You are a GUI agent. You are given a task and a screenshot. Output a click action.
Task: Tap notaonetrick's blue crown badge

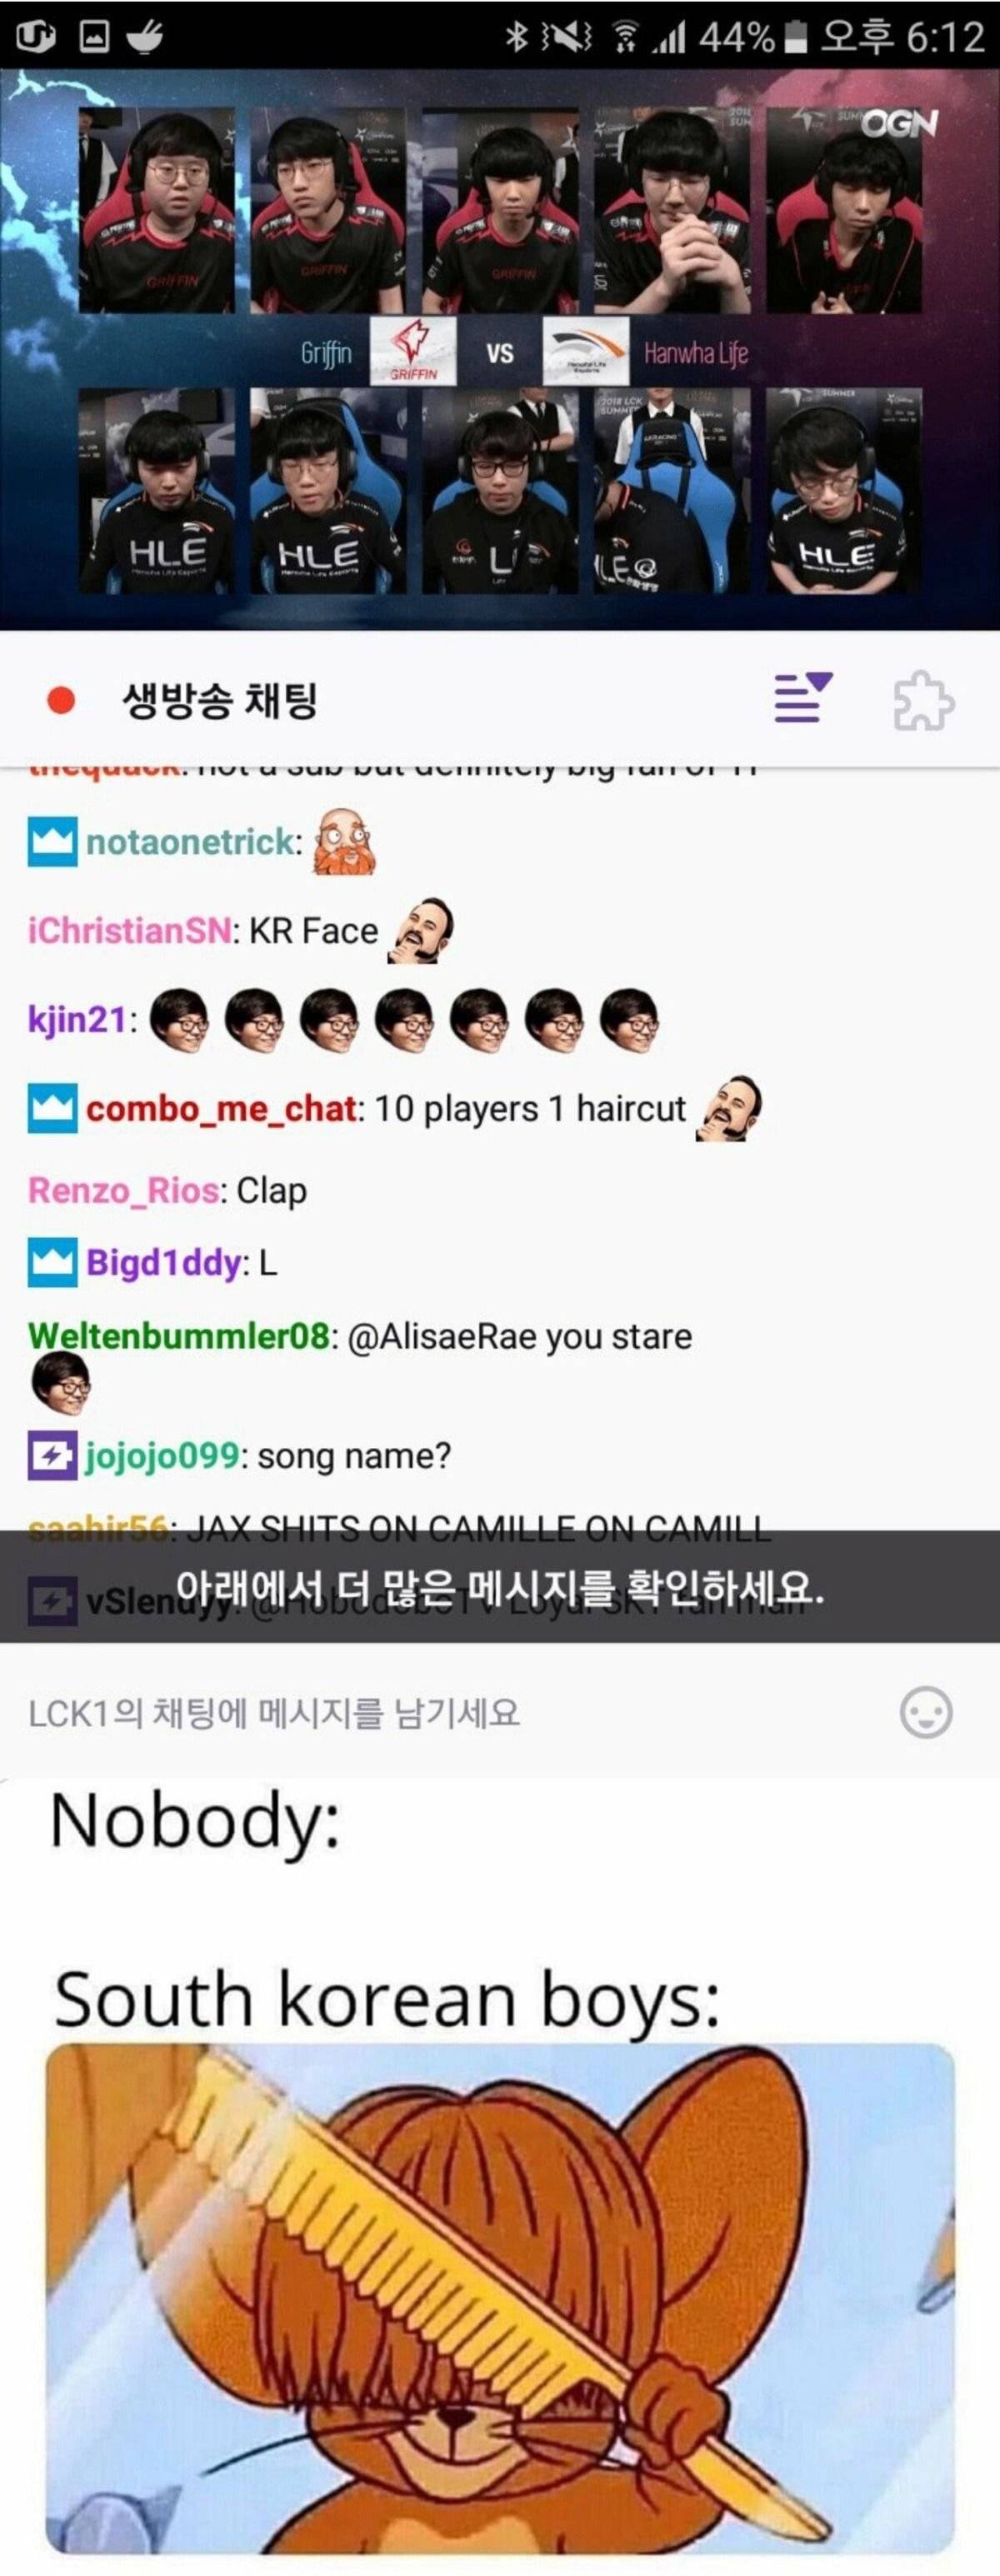pyautogui.click(x=52, y=842)
